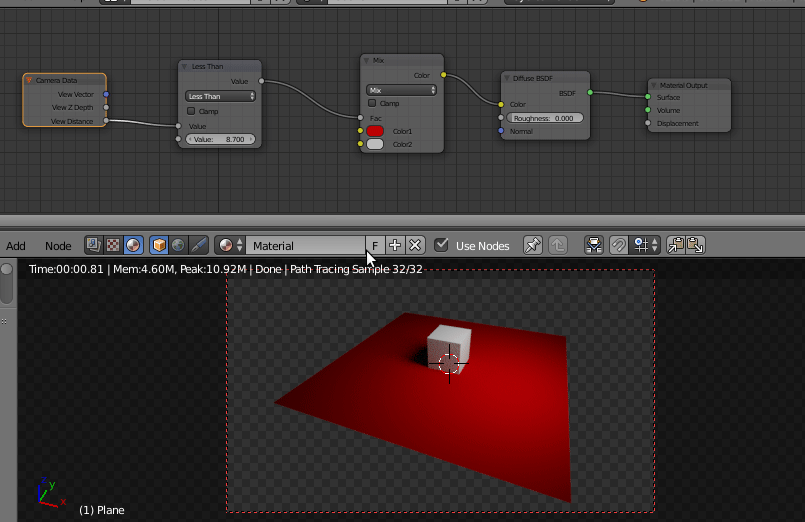Toggle node snapping magnet icon

point(619,245)
